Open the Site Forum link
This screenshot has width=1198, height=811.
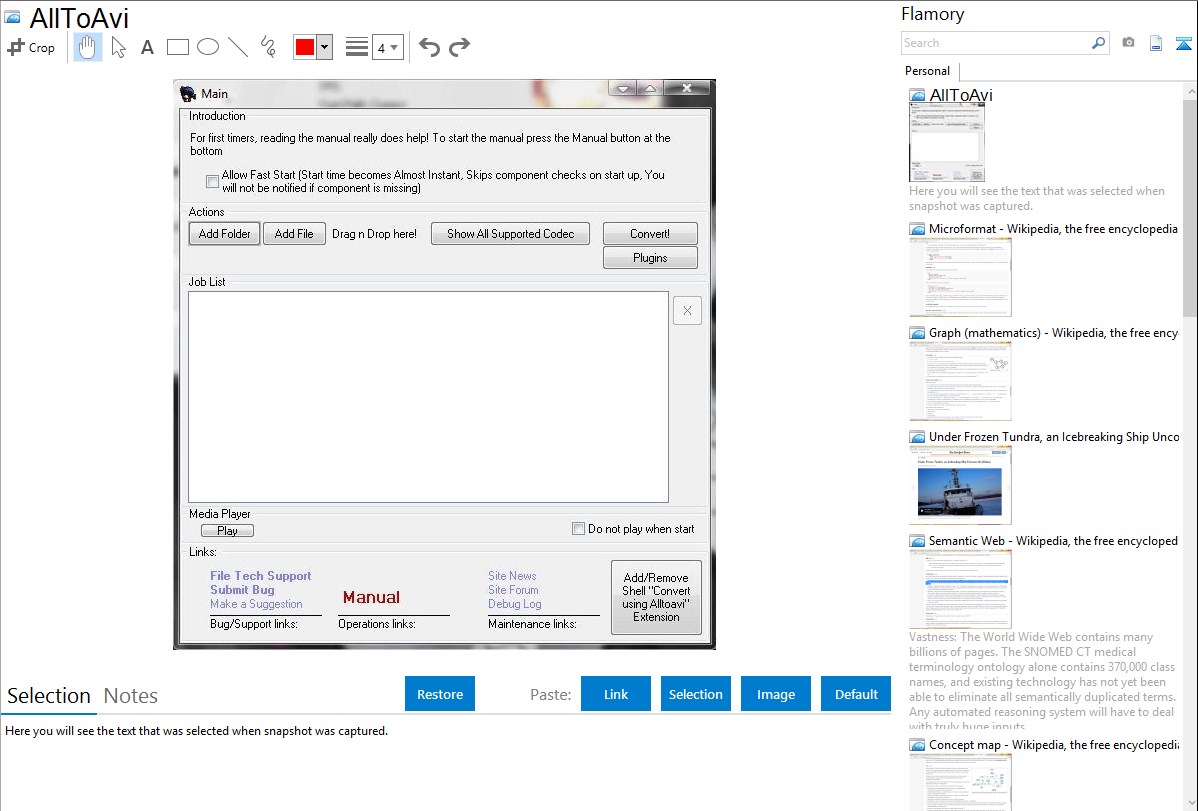point(513,590)
